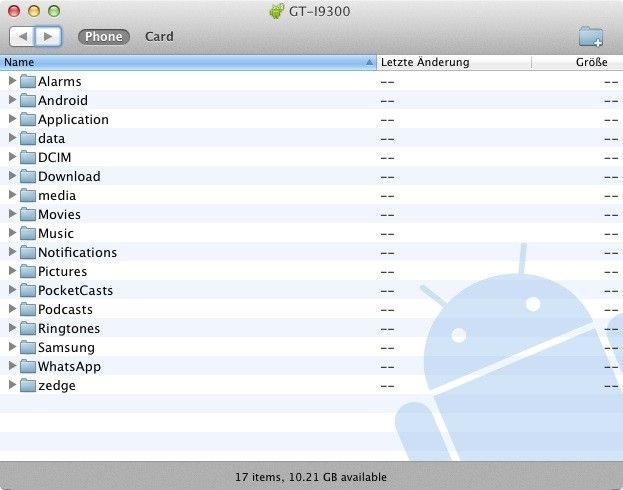
Task: Sort by Letzte Änderung column header
Action: coord(454,62)
